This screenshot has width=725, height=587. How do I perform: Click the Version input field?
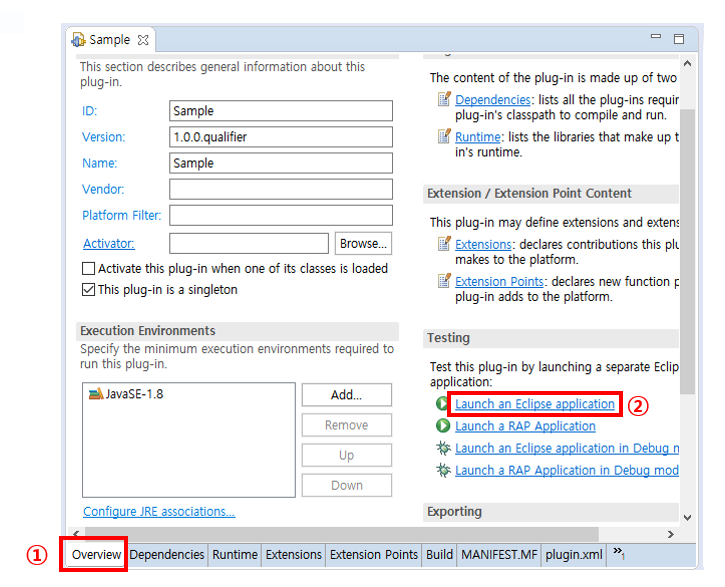pos(281,137)
